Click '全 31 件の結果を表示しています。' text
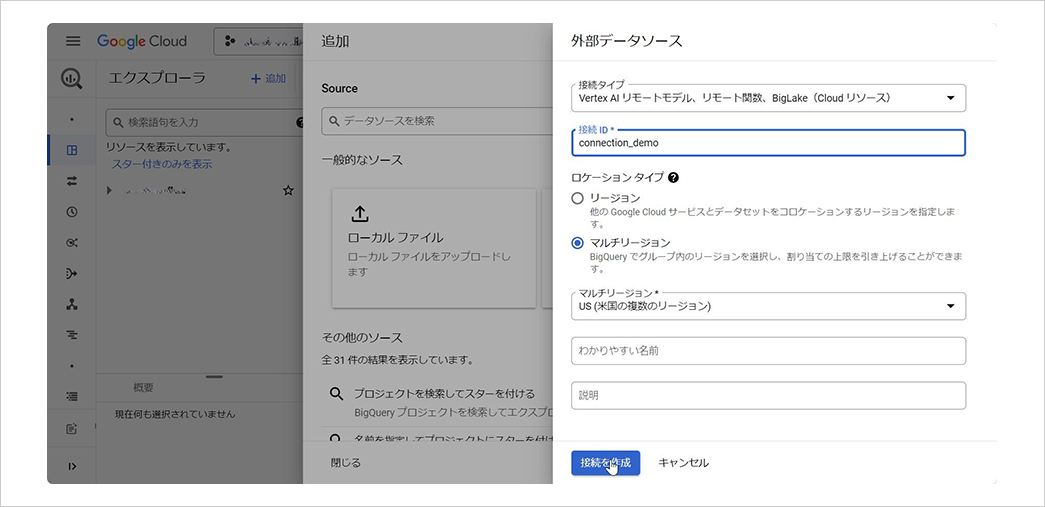This screenshot has height=507, width=1045. click(x=398, y=360)
